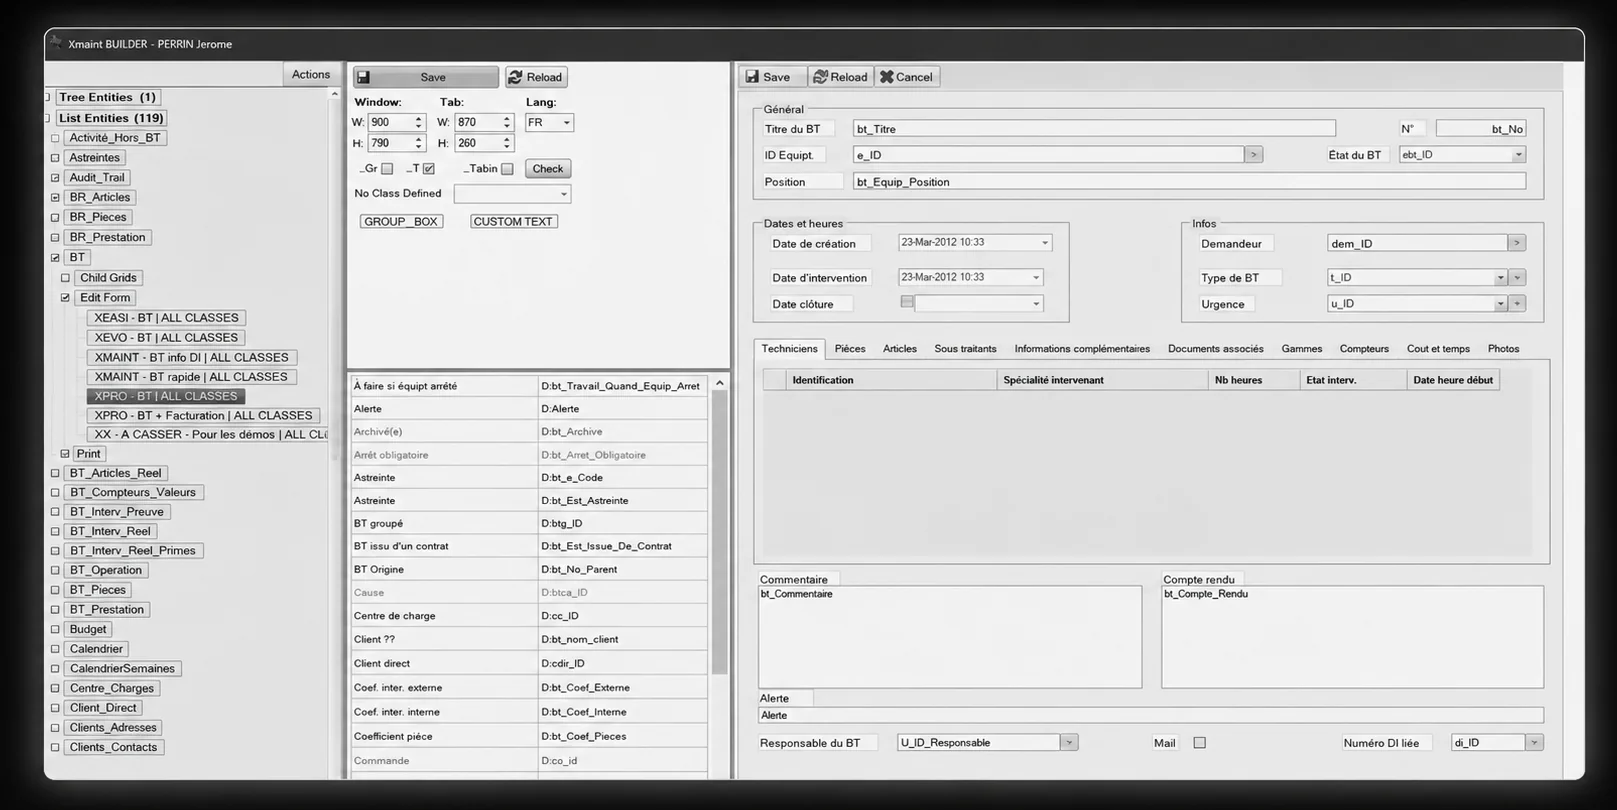
Task: Select the BT groupé field row
Action: click(x=529, y=523)
